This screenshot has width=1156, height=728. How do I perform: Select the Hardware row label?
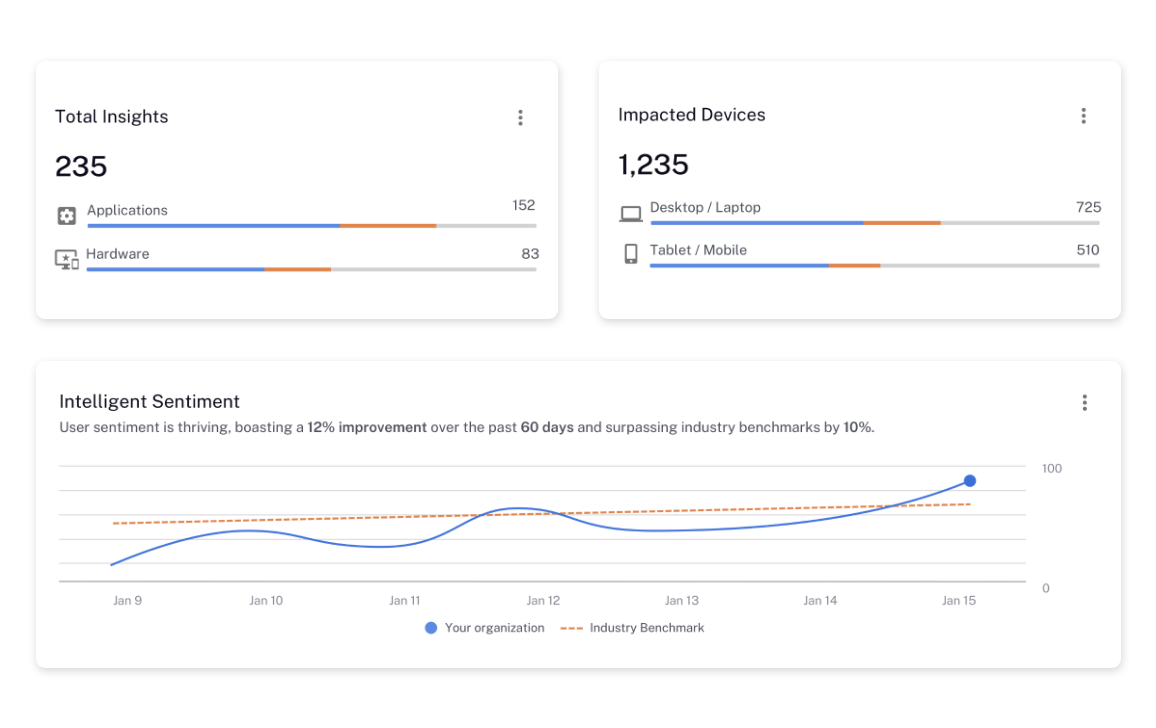coord(117,254)
